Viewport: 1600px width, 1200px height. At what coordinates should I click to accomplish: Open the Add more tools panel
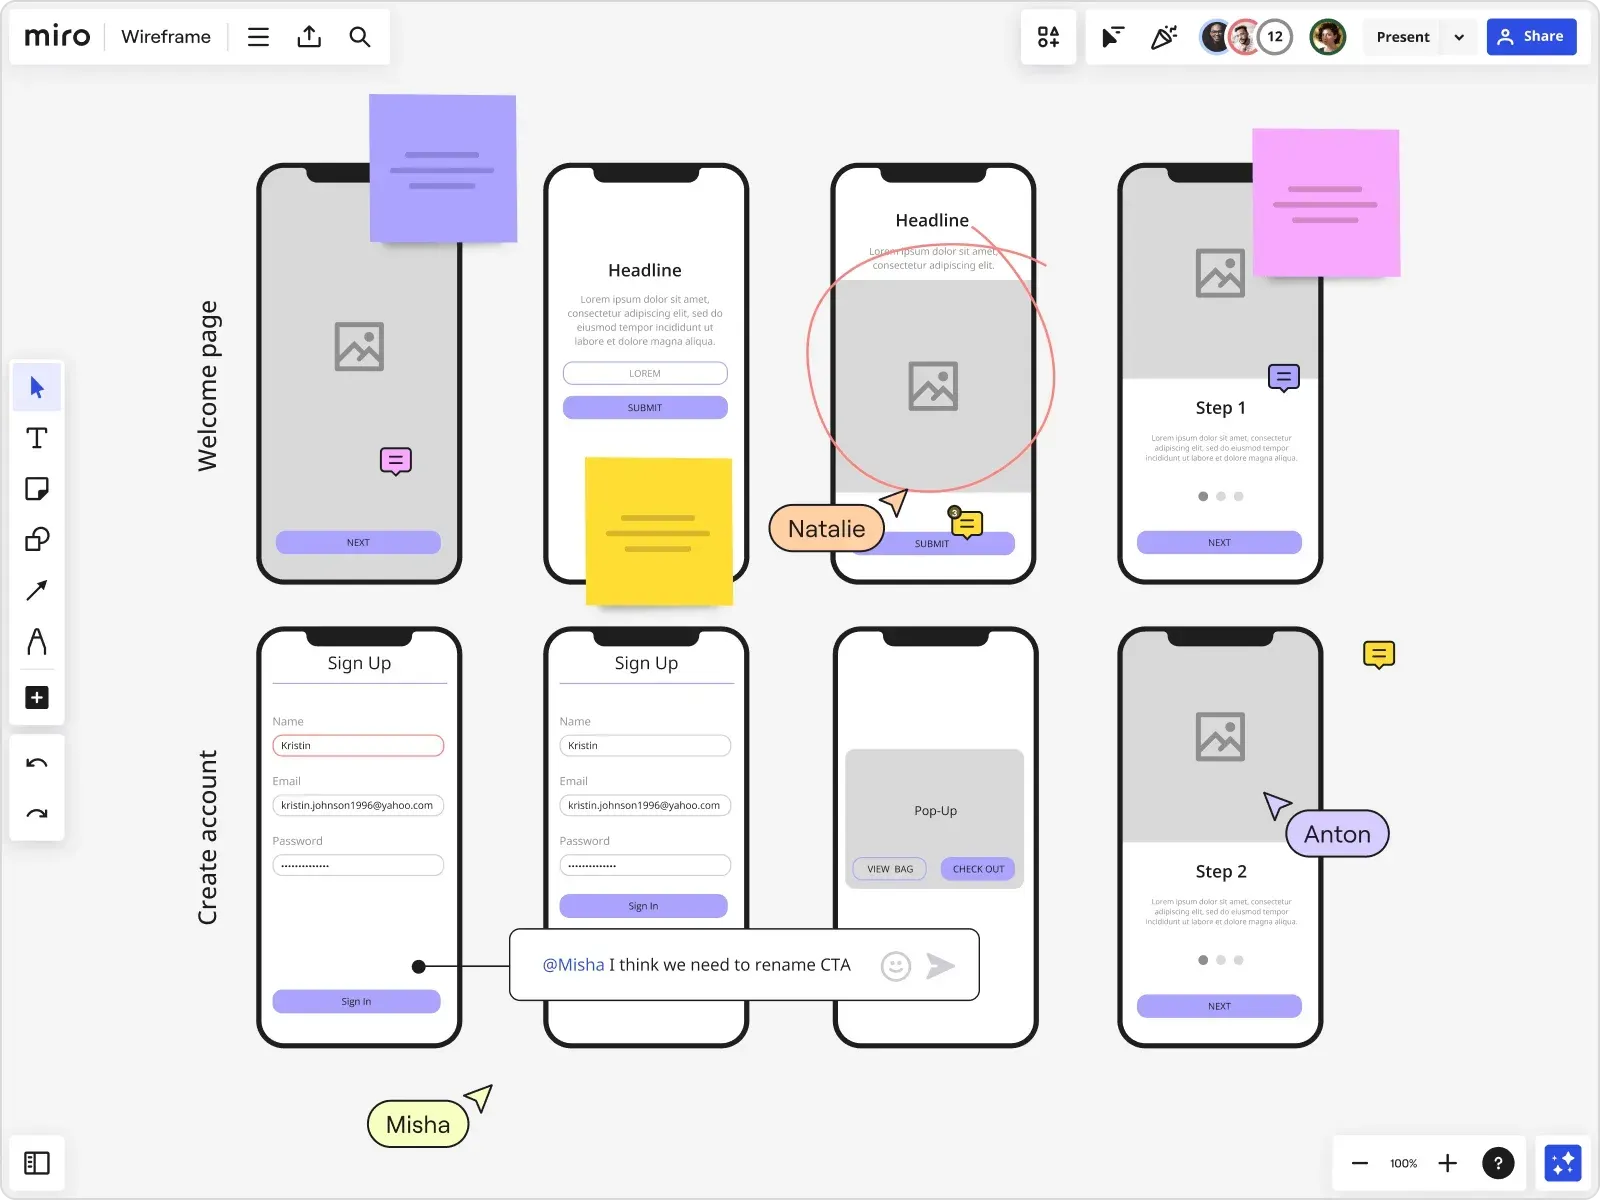(x=37, y=697)
